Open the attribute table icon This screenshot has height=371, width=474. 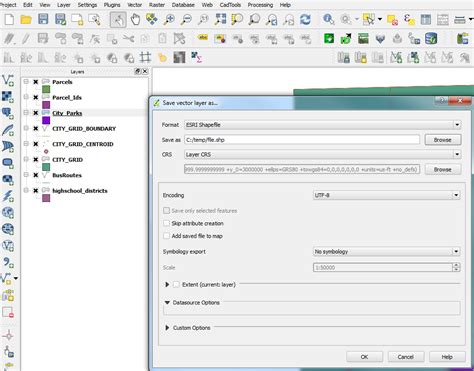click(426, 19)
